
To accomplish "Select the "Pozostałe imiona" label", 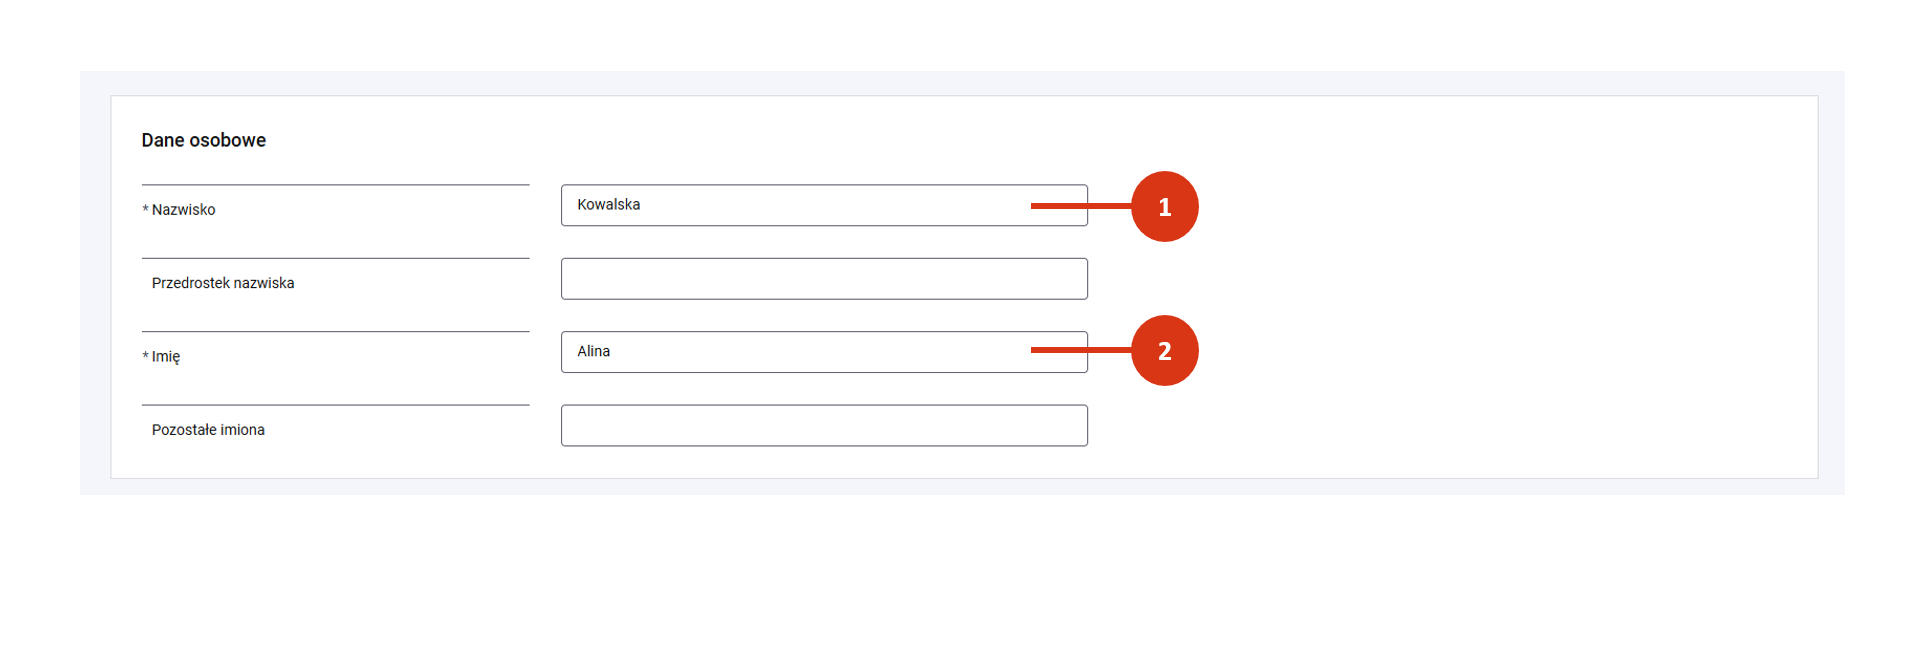I will tap(208, 430).
